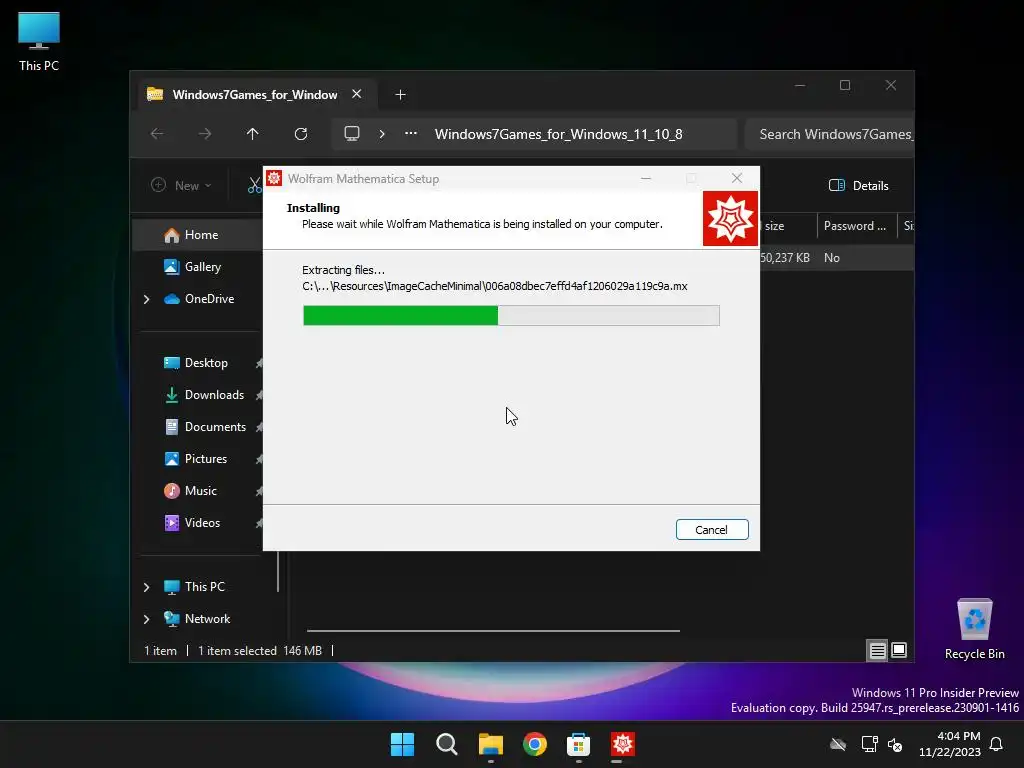This screenshot has height=768, width=1024.
Task: Cancel the Wolfram Mathematica installation
Action: coord(712,530)
